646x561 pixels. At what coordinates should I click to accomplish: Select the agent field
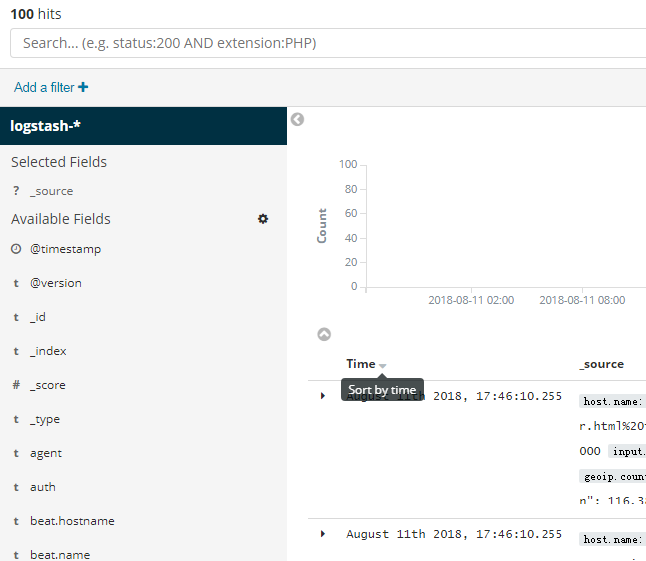tap(46, 453)
